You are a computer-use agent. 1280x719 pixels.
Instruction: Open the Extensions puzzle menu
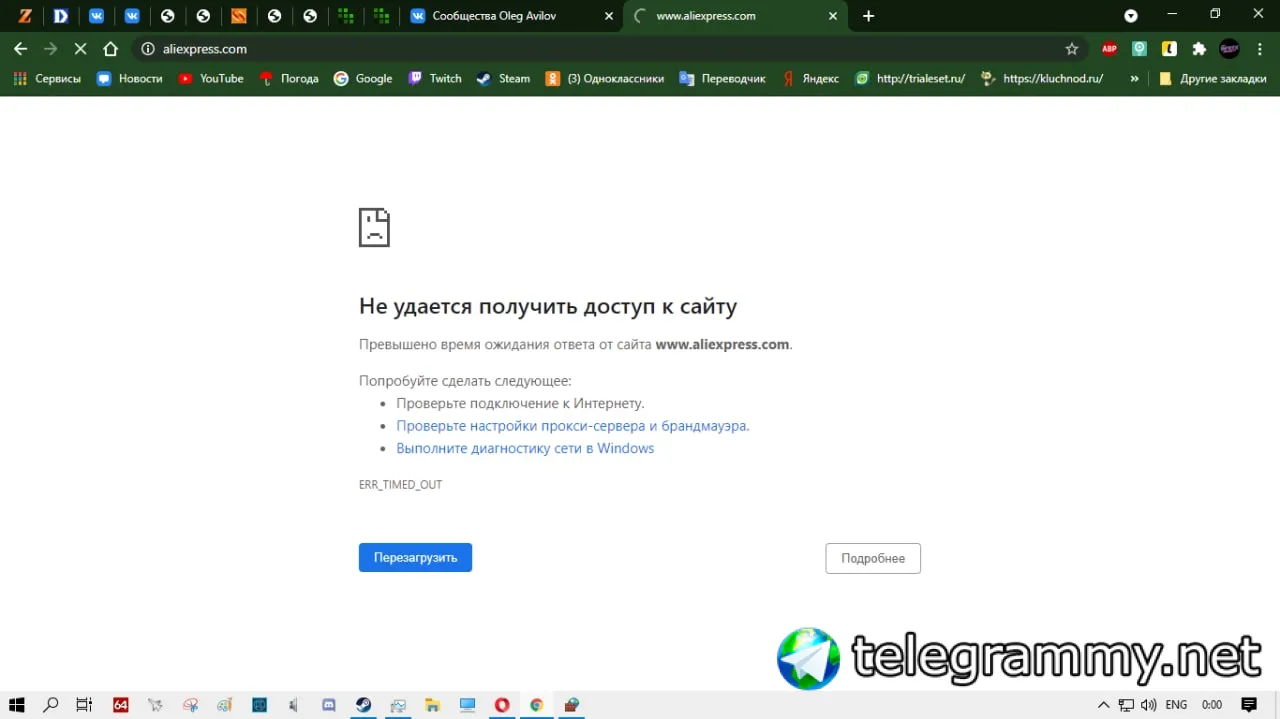pyautogui.click(x=1199, y=48)
